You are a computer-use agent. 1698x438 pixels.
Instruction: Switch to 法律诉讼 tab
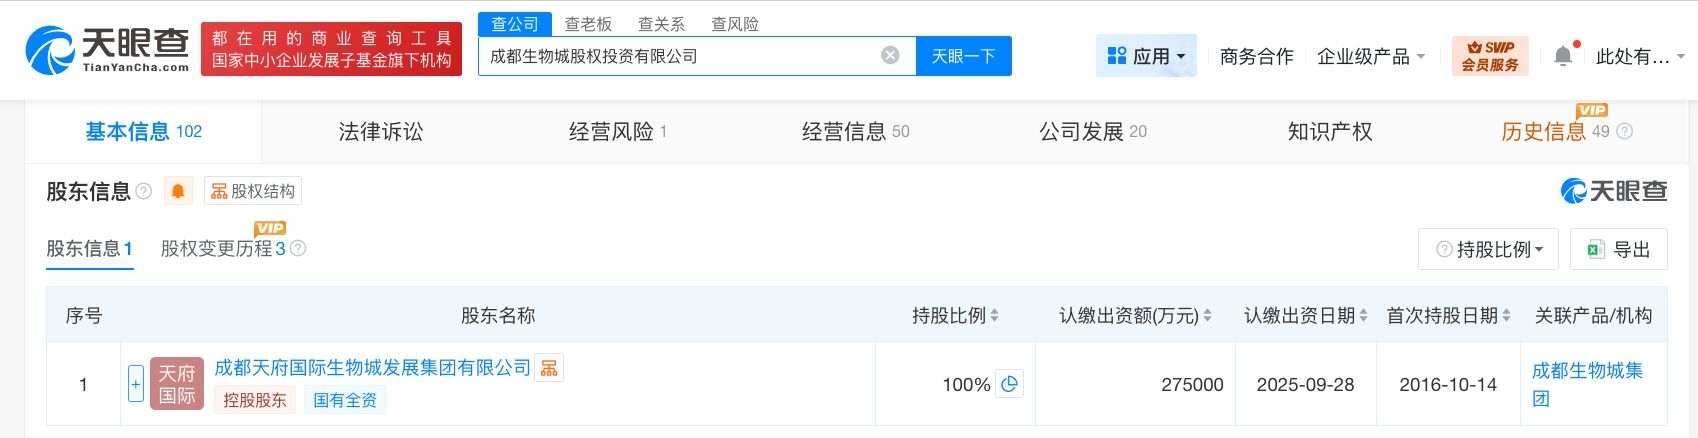(x=381, y=131)
